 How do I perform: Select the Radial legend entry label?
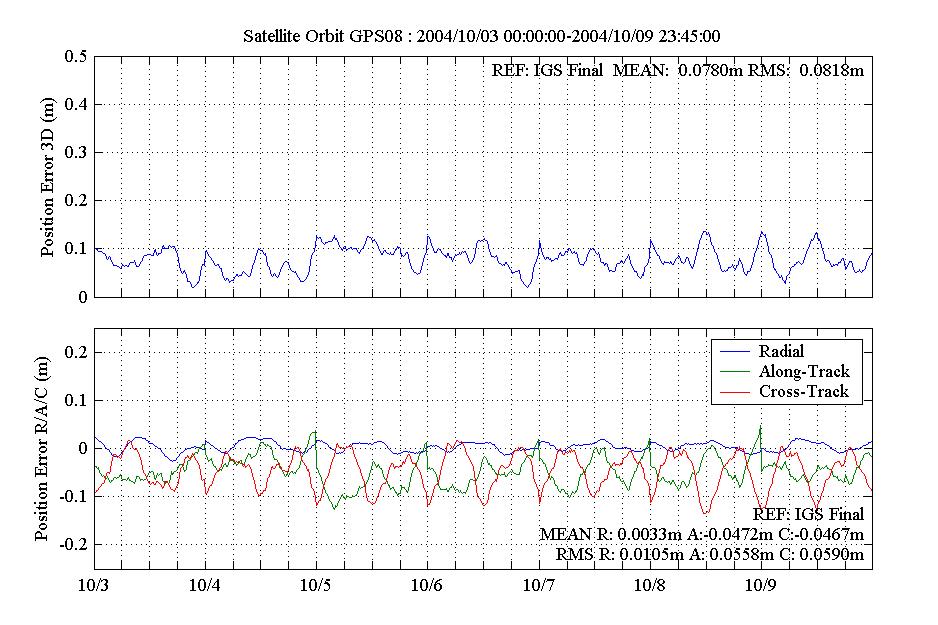point(783,352)
